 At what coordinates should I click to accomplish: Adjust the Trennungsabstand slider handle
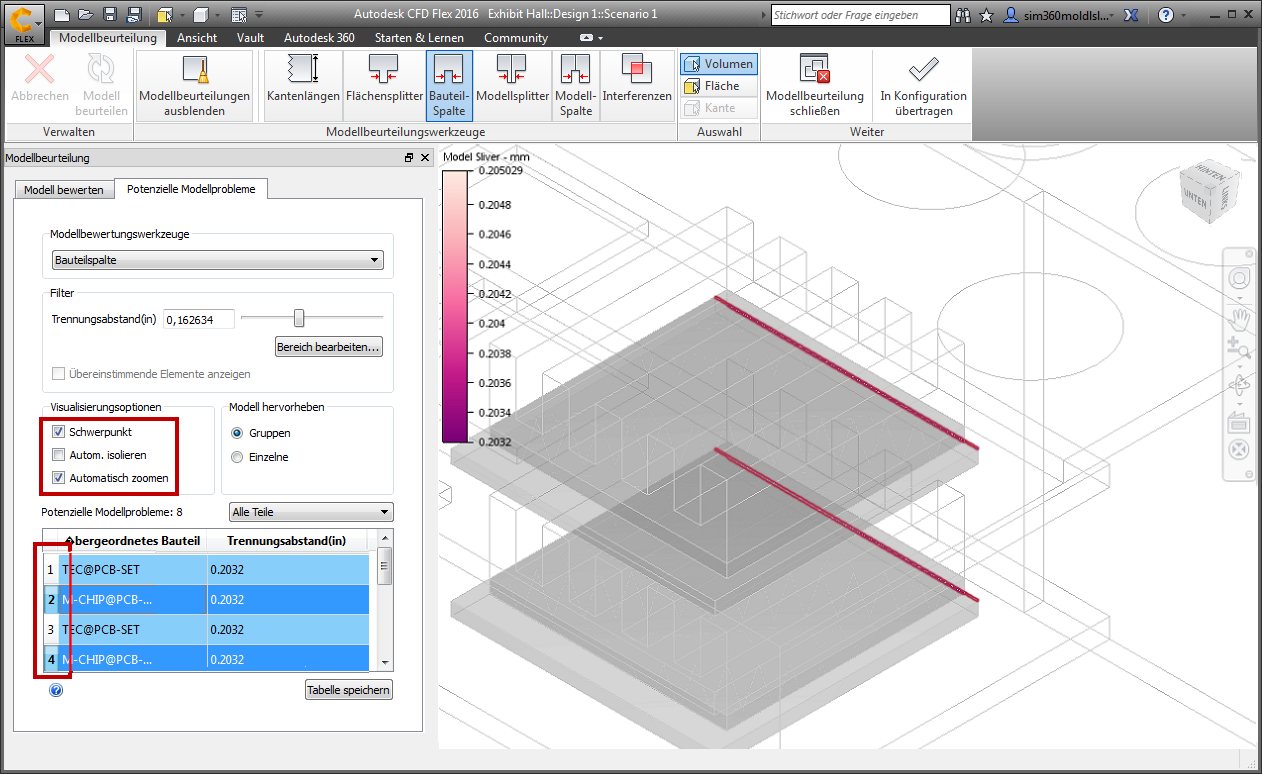(298, 318)
